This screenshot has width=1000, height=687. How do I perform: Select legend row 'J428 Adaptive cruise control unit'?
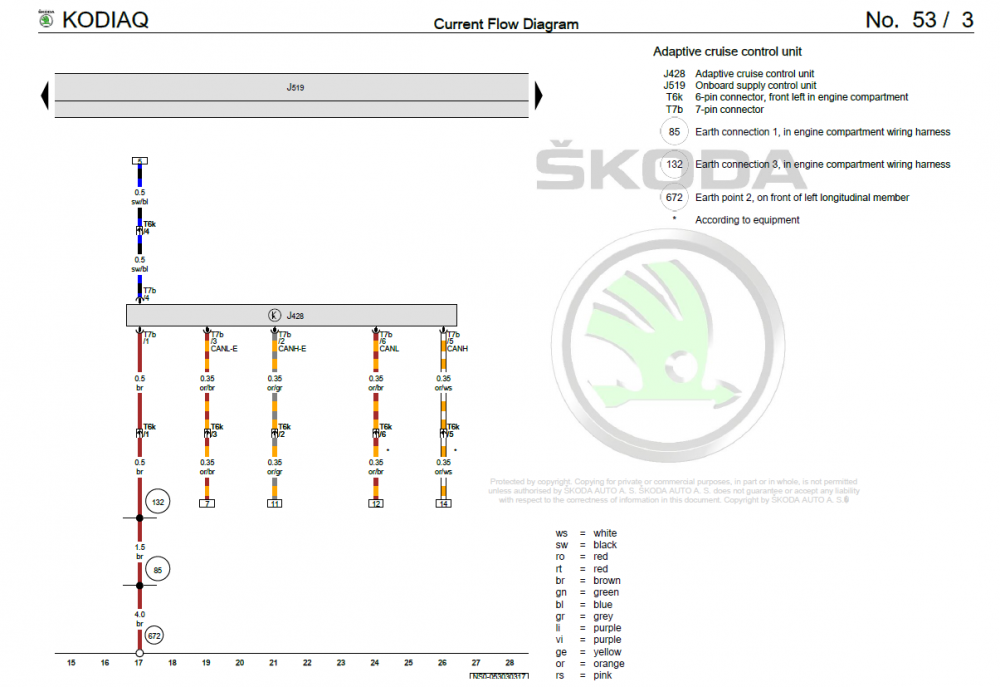point(739,74)
